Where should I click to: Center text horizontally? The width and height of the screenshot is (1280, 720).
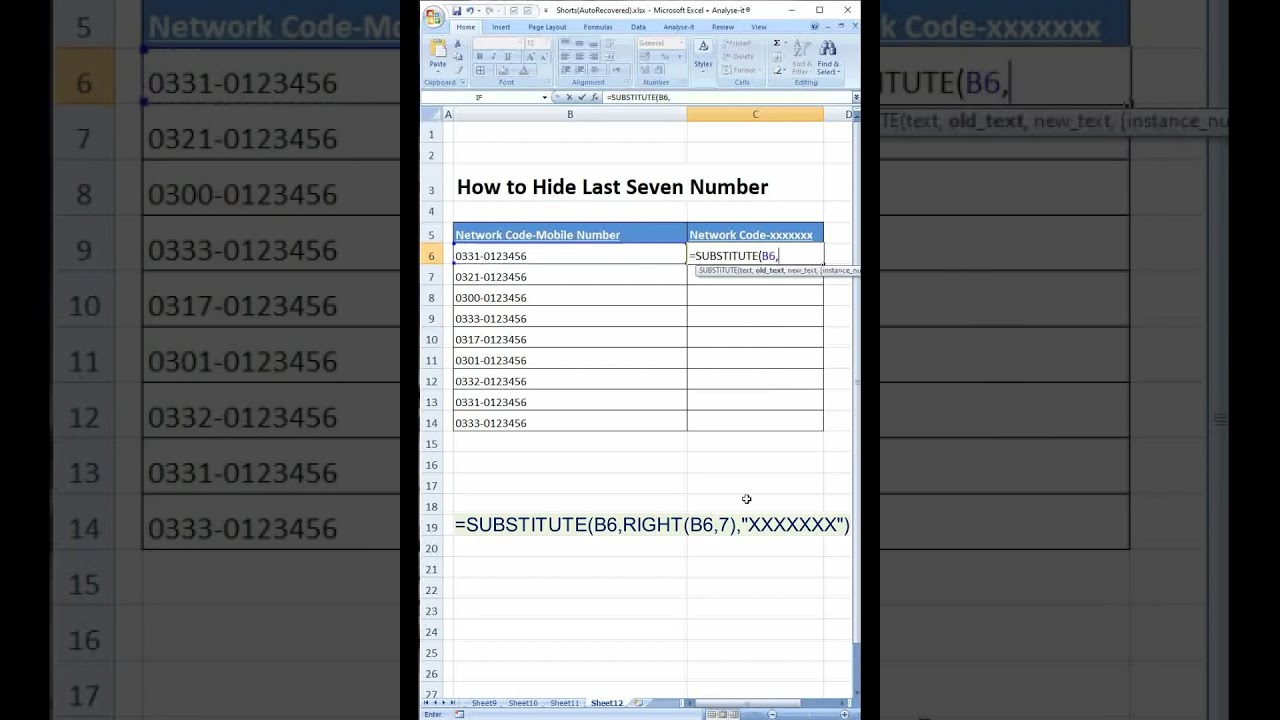coord(579,57)
